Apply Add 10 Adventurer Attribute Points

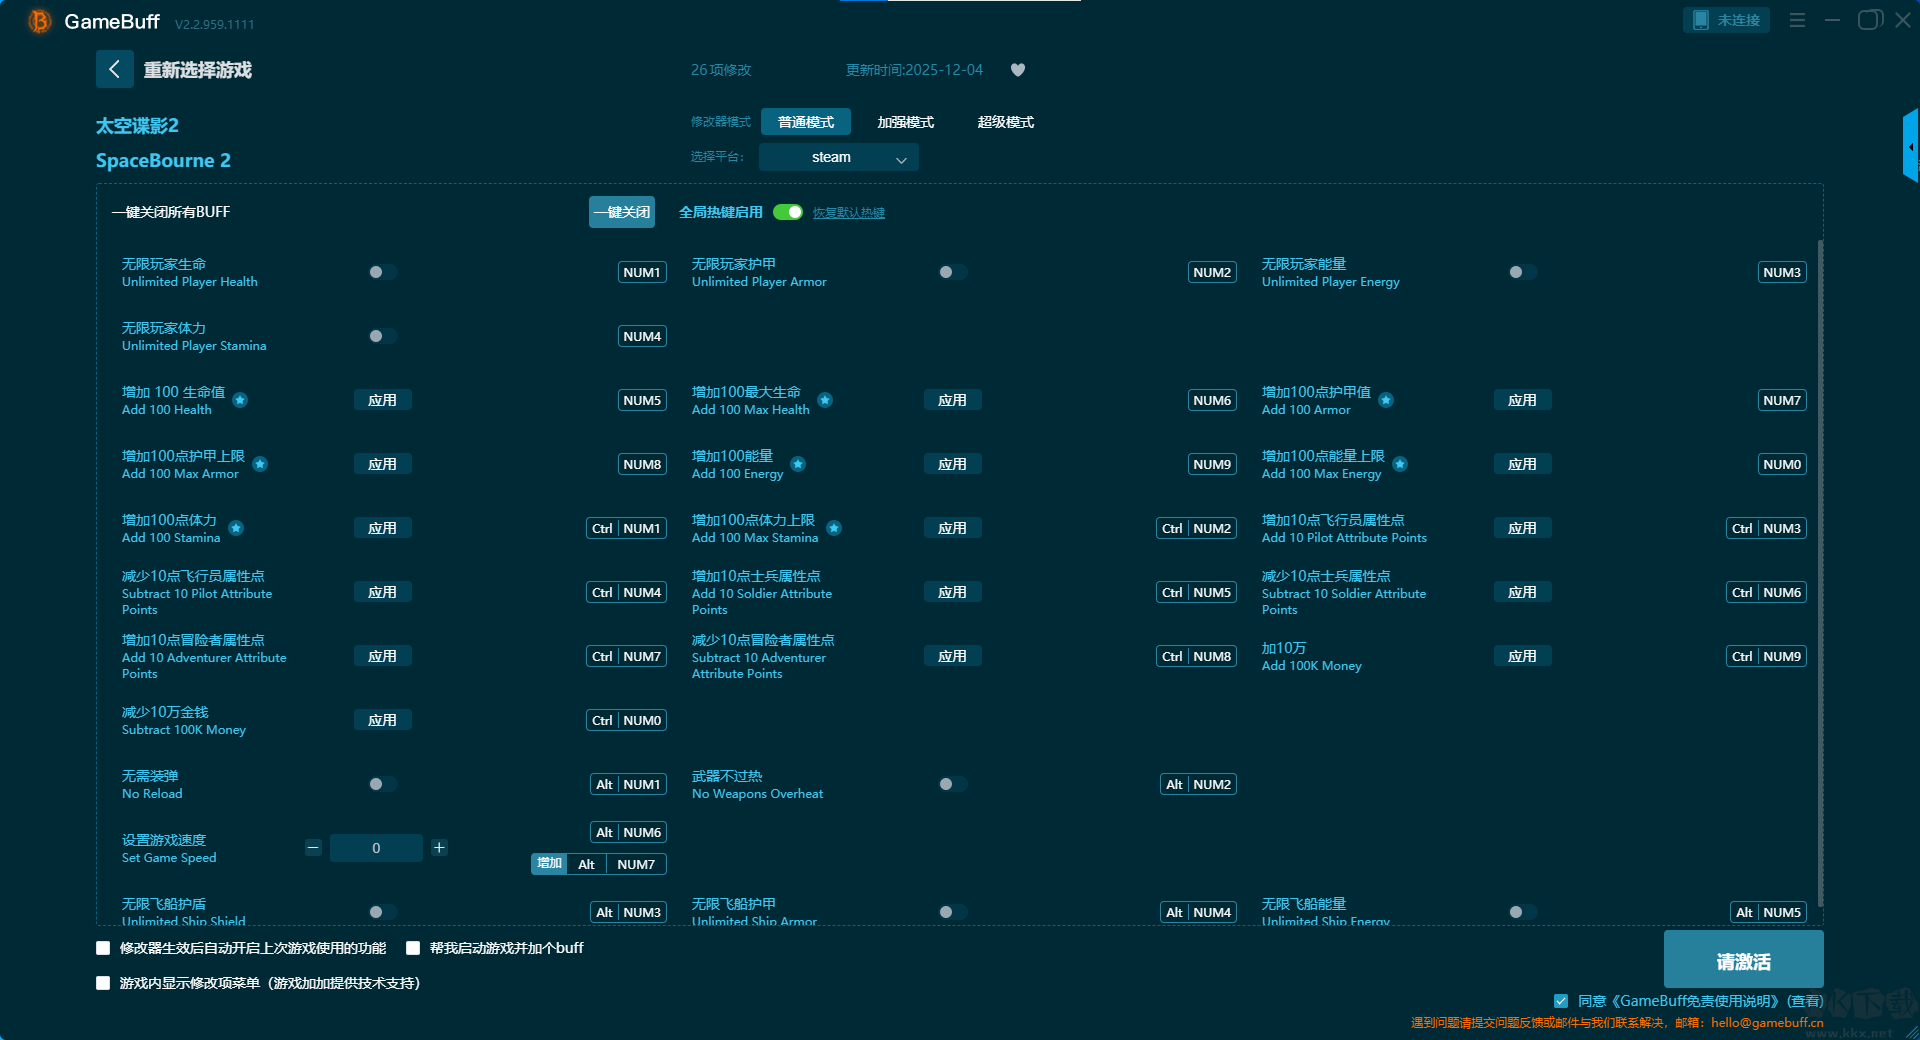click(x=383, y=656)
